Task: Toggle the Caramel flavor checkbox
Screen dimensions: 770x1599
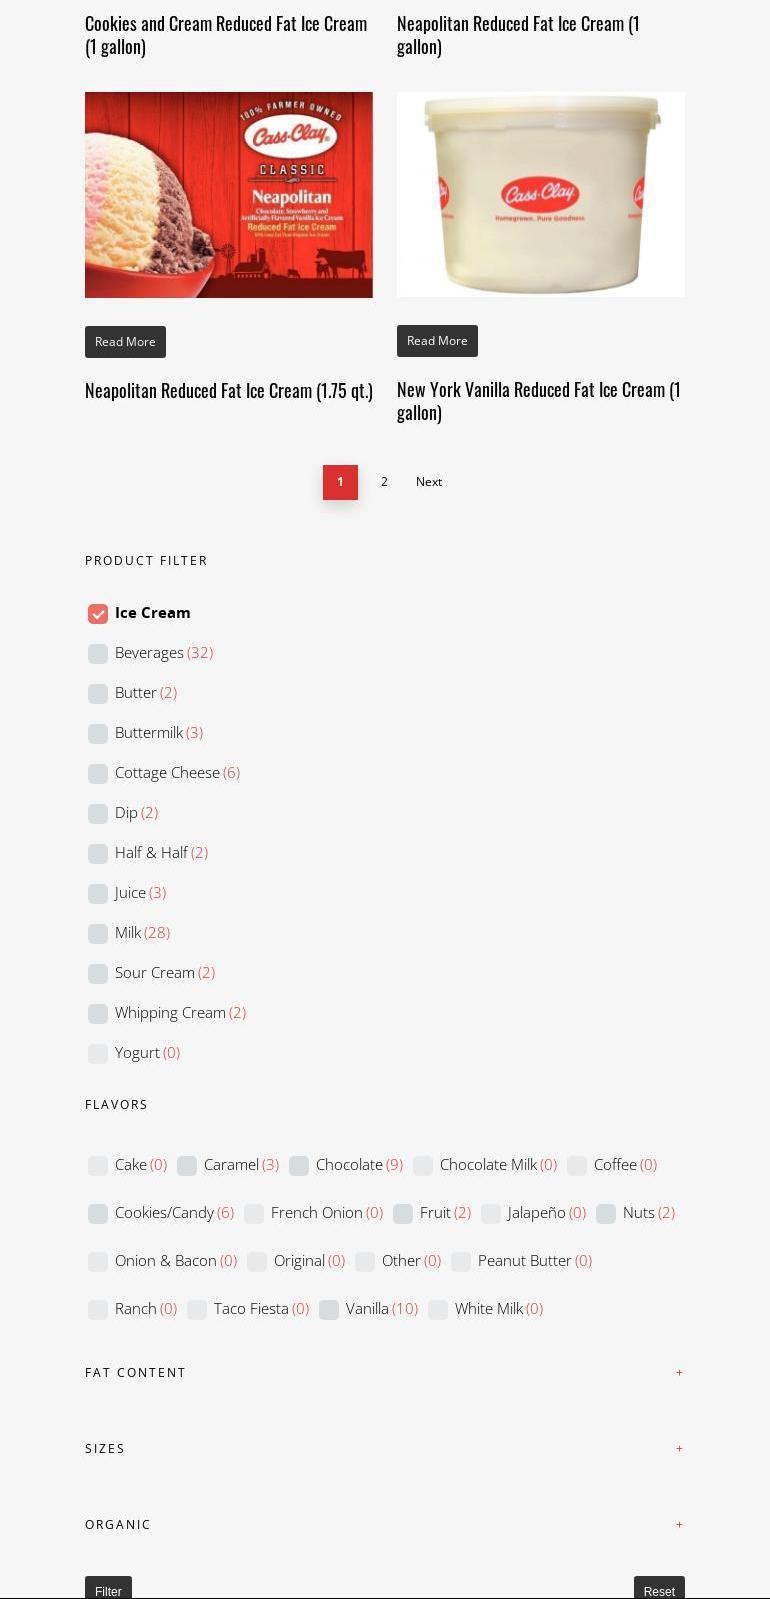Action: [x=187, y=1165]
